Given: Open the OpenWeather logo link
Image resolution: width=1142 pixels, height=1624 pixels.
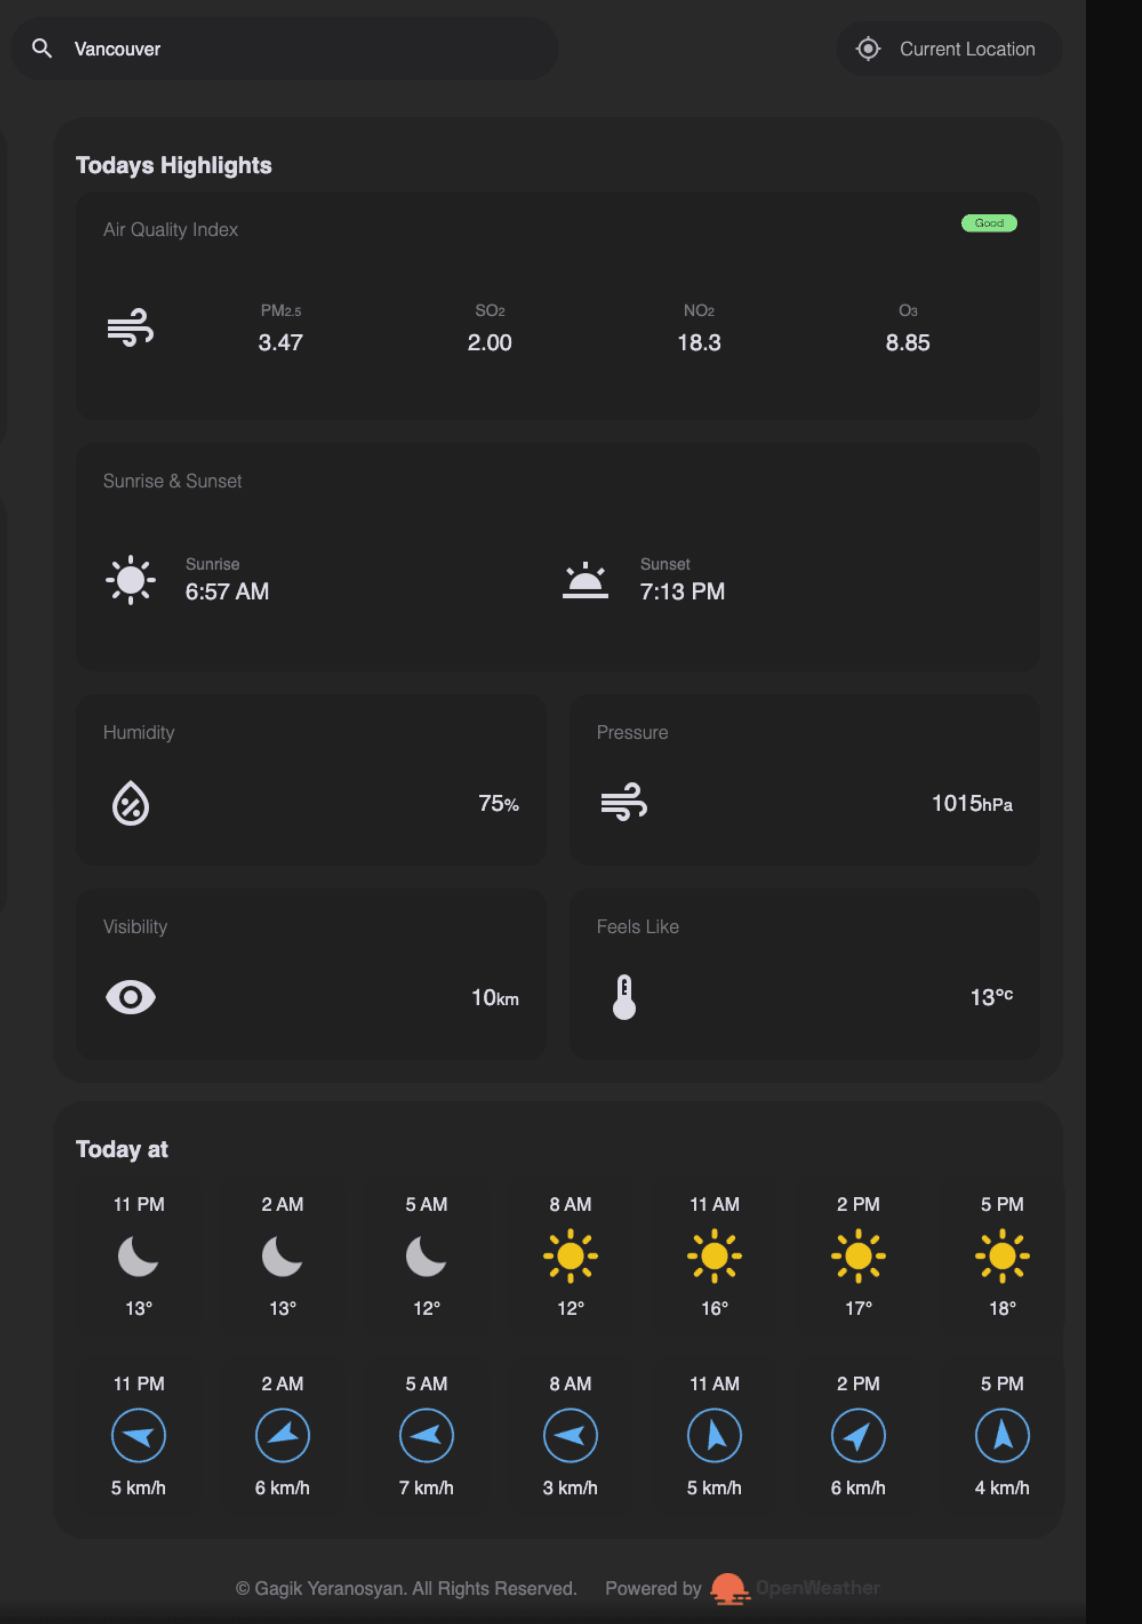Looking at the screenshot, I should tap(795, 1588).
